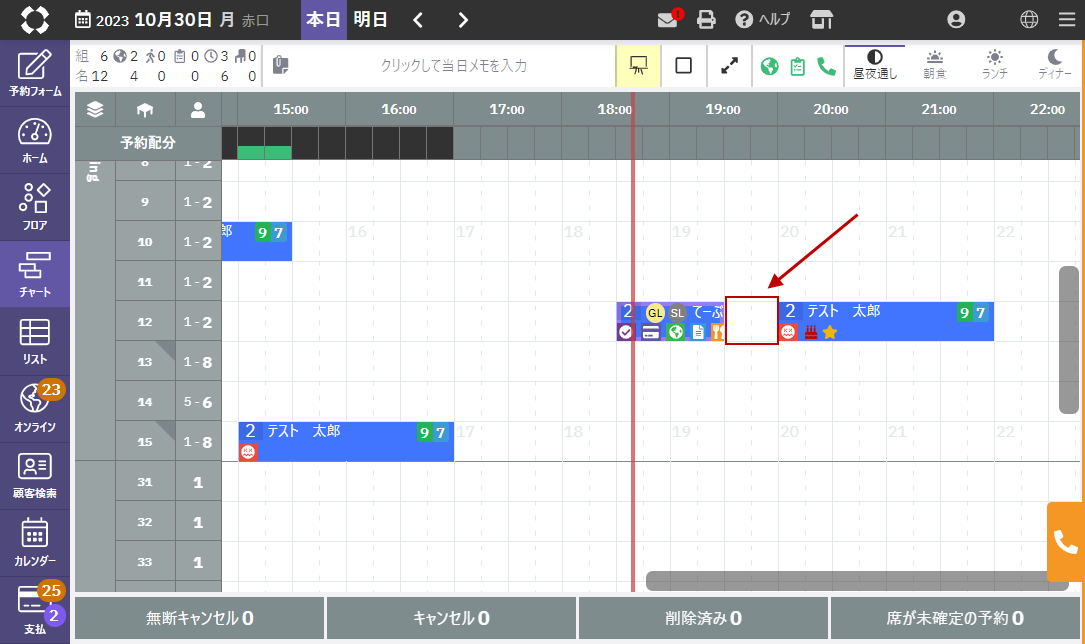Open the language globe selector
The width and height of the screenshot is (1085, 644).
(1029, 19)
